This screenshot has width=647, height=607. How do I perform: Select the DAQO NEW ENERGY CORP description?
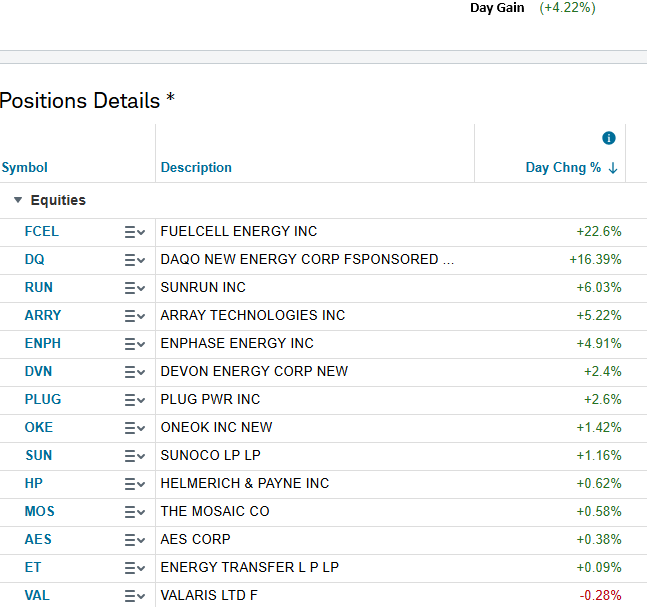point(307,259)
